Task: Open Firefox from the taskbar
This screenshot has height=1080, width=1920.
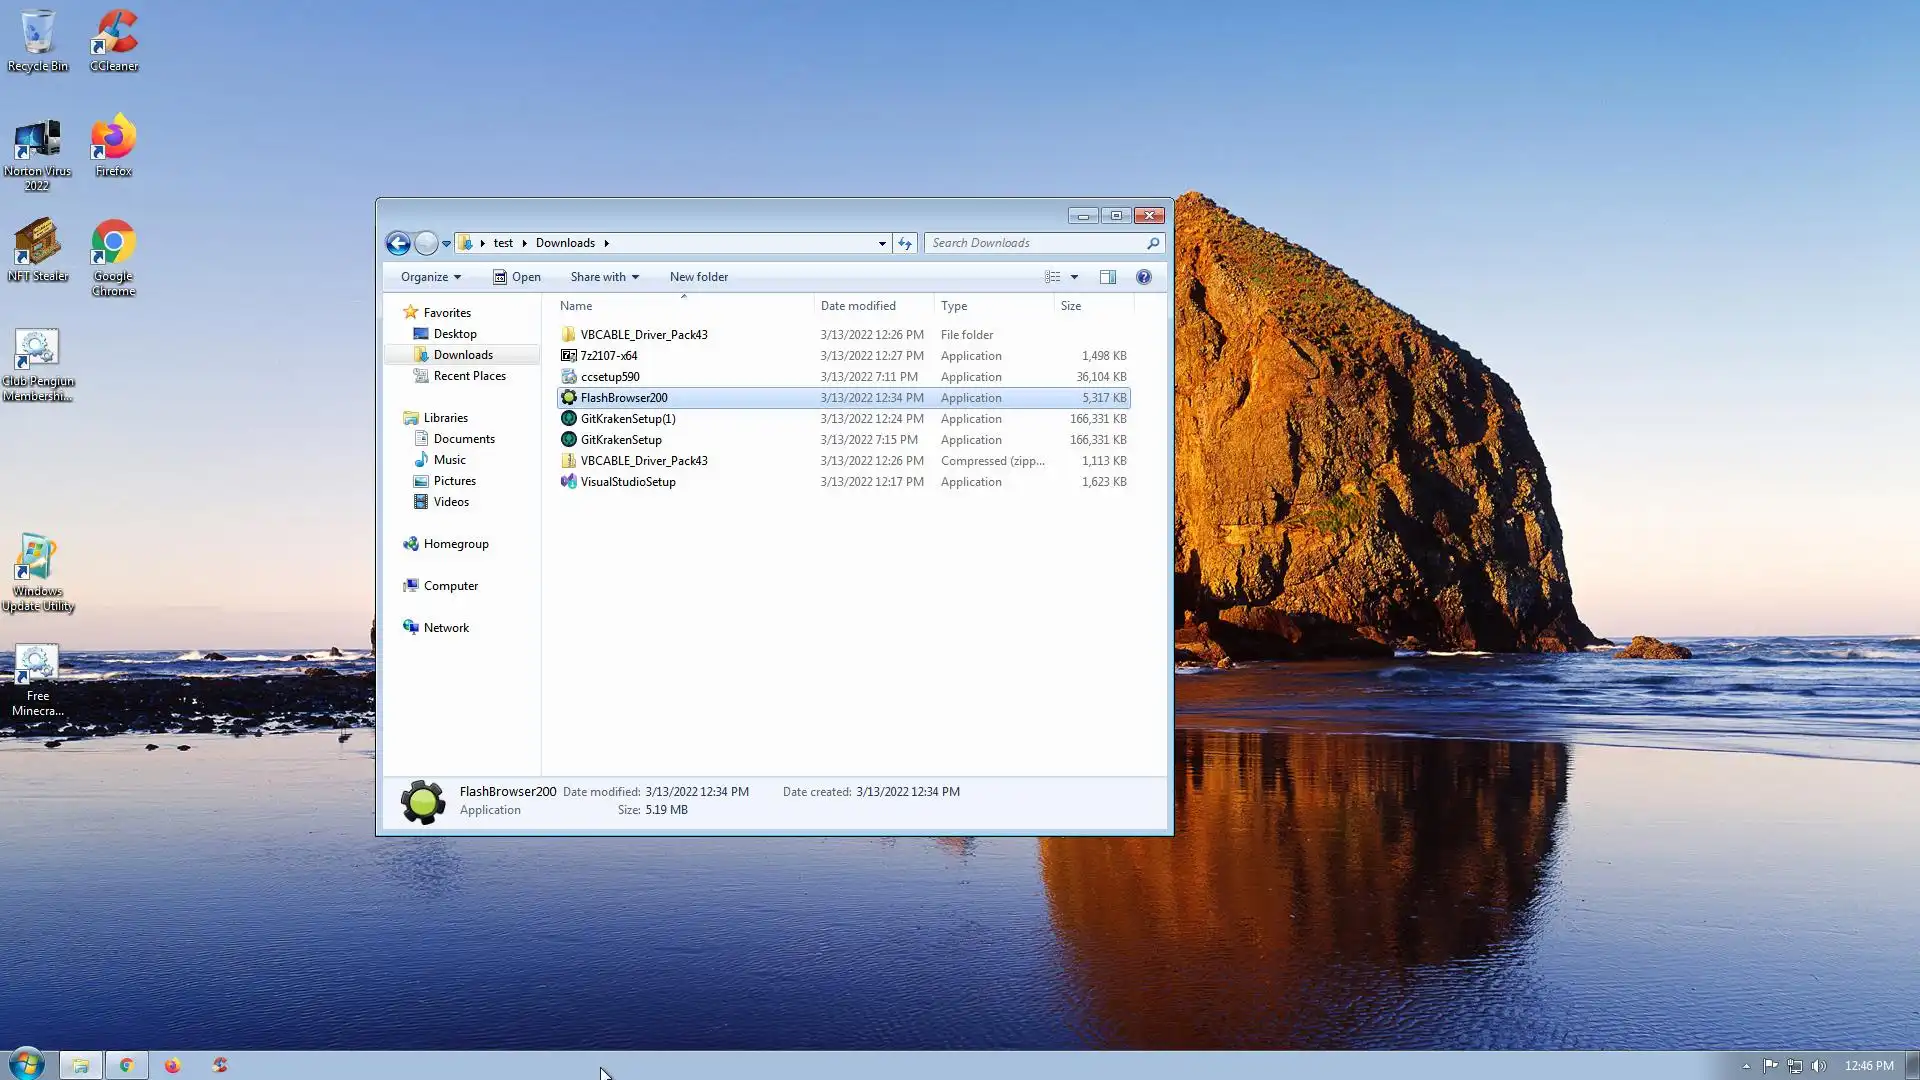Action: (173, 1065)
